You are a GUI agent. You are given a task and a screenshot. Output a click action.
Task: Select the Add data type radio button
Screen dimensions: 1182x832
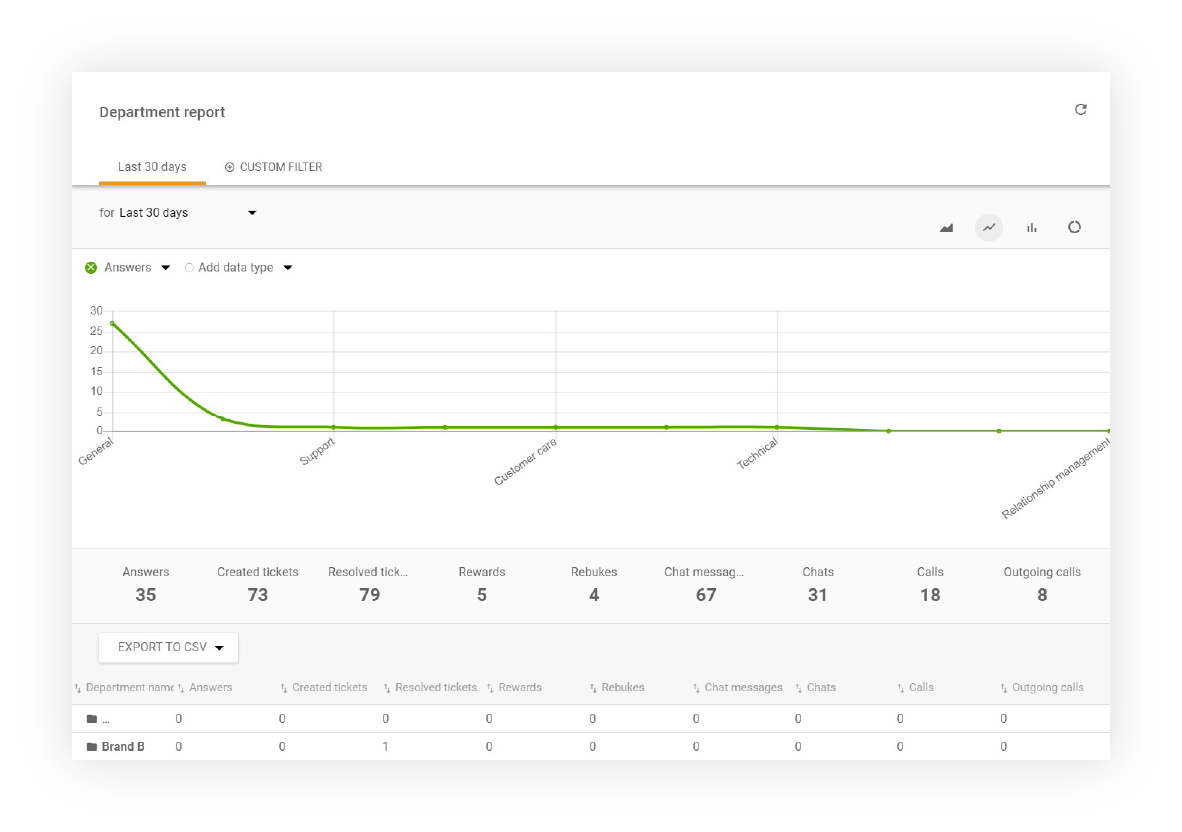[x=189, y=267]
